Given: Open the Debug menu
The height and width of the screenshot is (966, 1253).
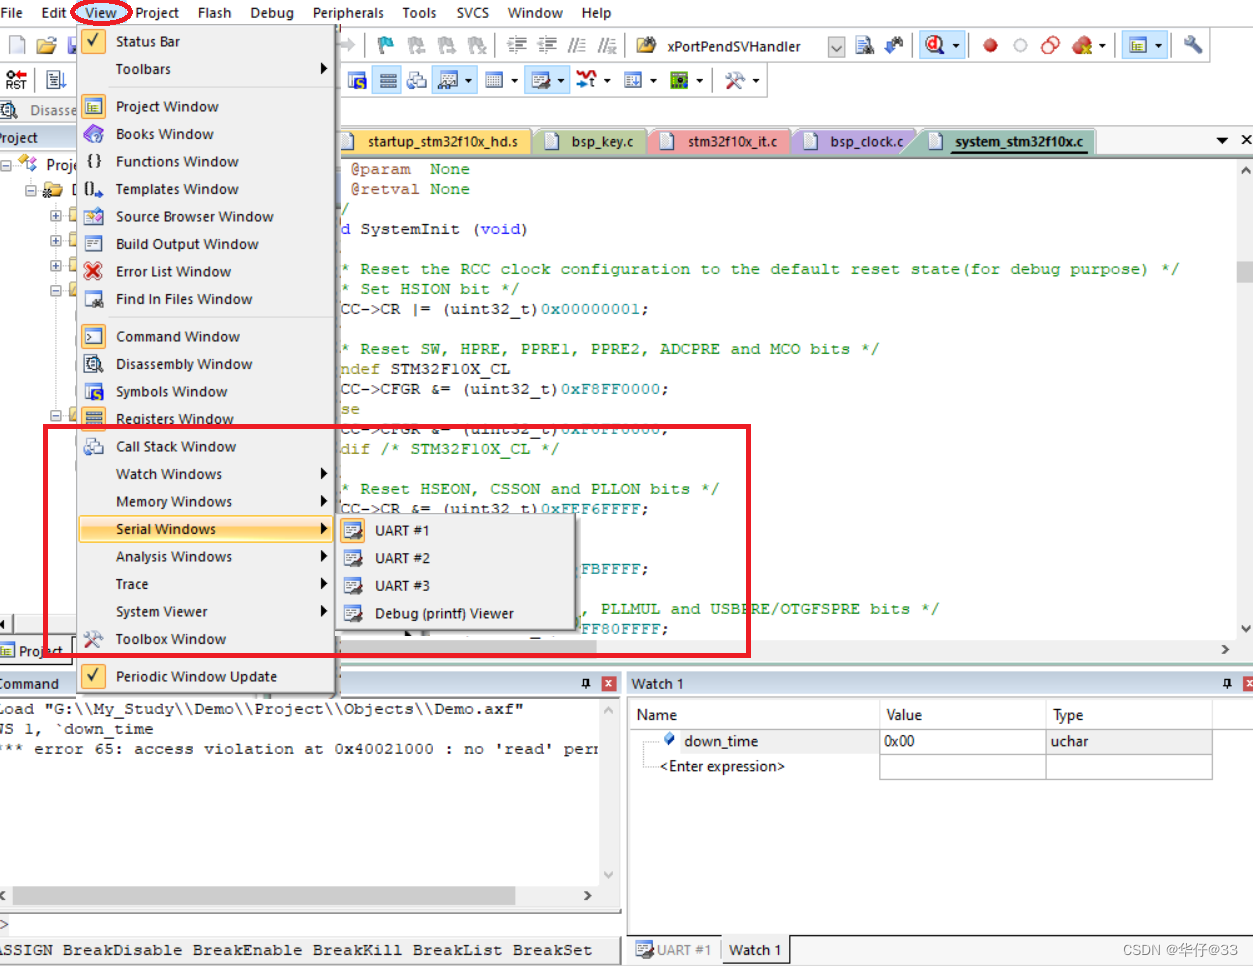Looking at the screenshot, I should [272, 13].
